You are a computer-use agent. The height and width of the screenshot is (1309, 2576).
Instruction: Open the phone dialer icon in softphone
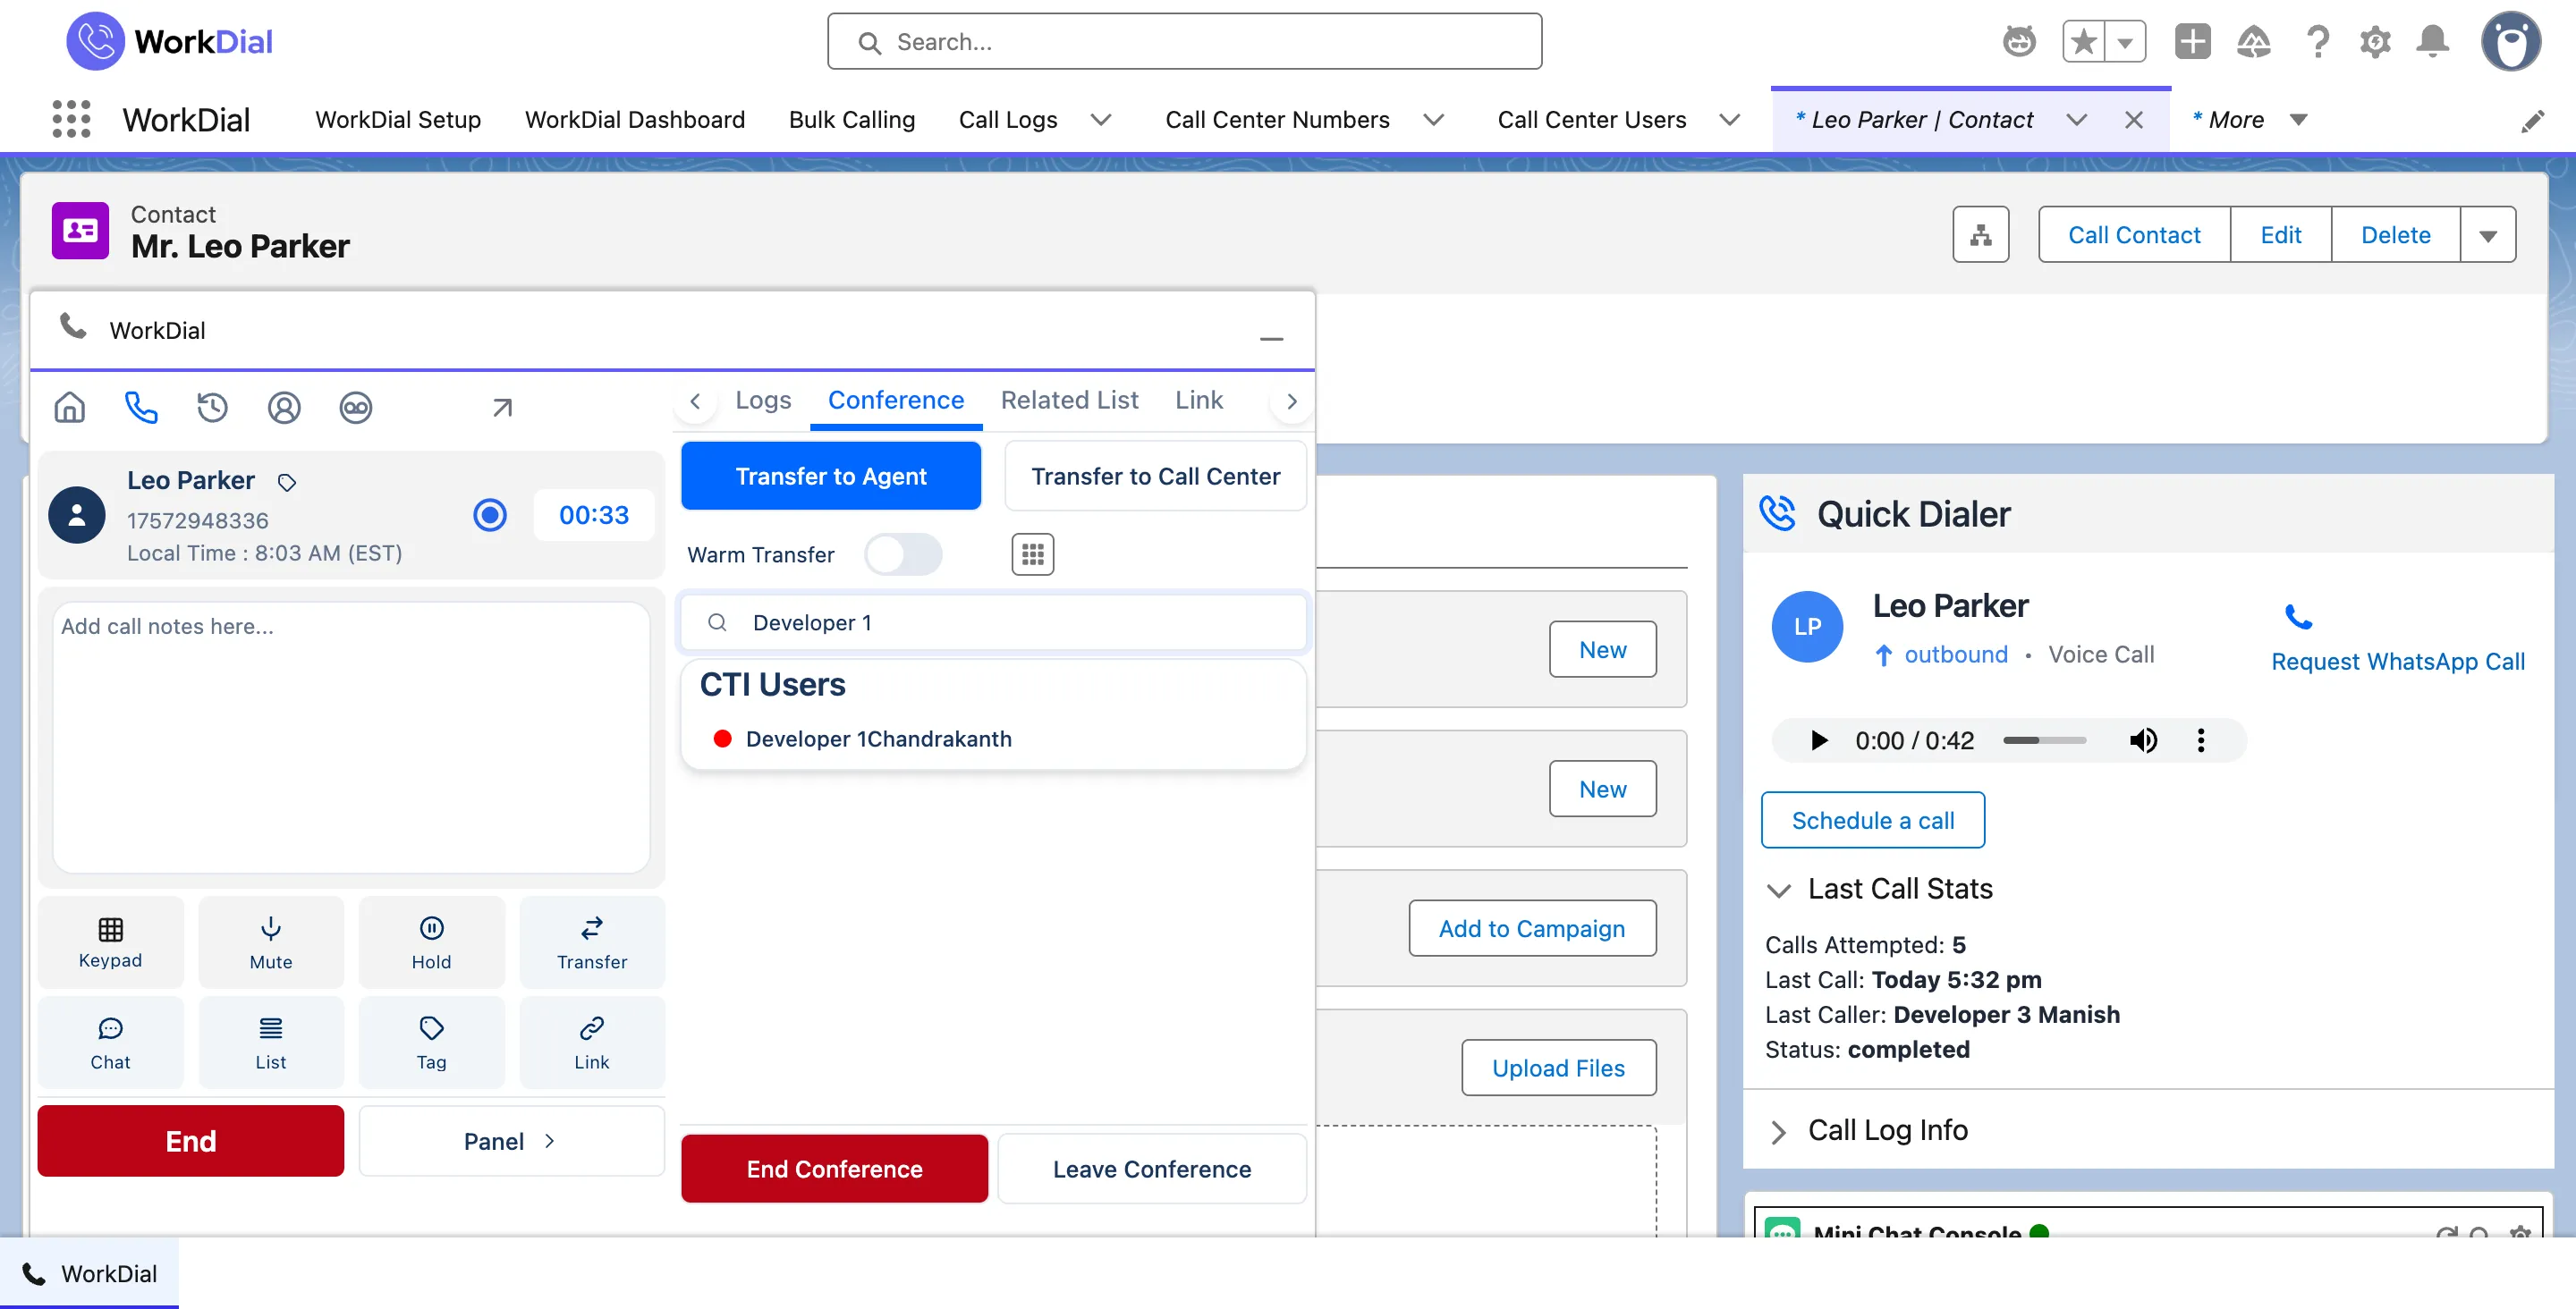tap(141, 407)
